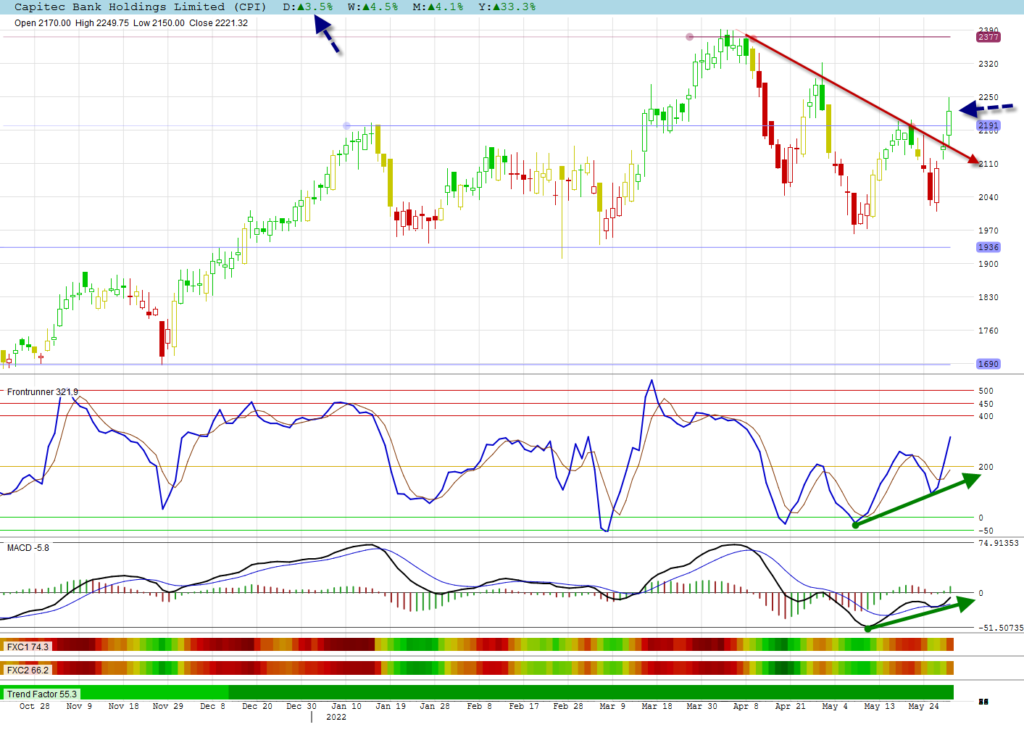Click the 1830 price axis label
Viewport: 1024px width, 735px height.
coord(988,297)
